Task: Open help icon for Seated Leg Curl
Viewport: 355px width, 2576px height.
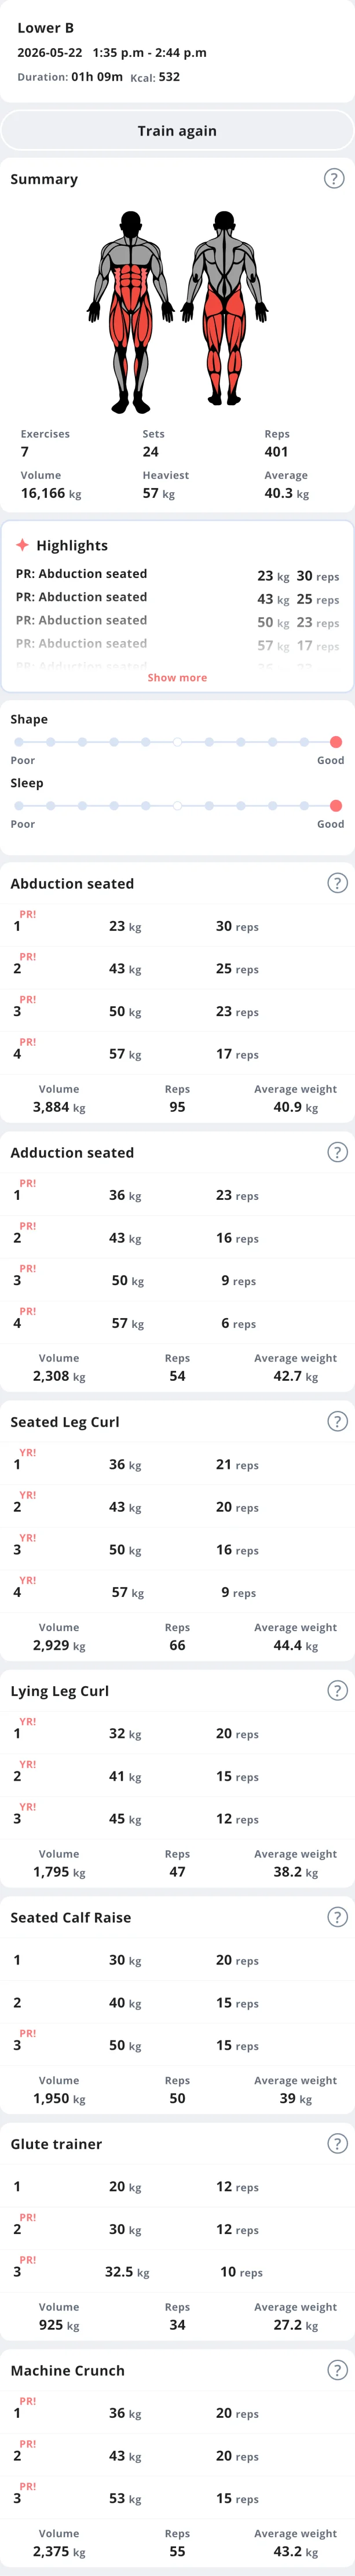Action: click(x=338, y=1421)
